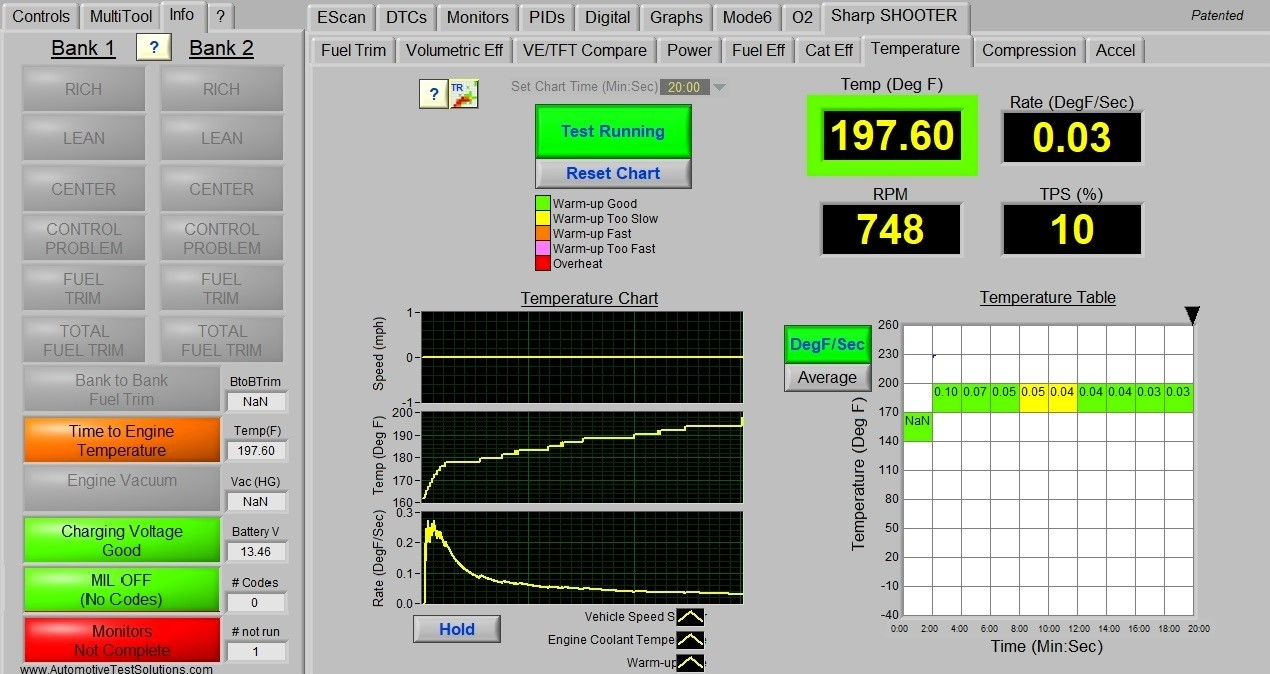Image resolution: width=1270 pixels, height=674 pixels.
Task: Select the MultiTool tab
Action: click(x=119, y=15)
